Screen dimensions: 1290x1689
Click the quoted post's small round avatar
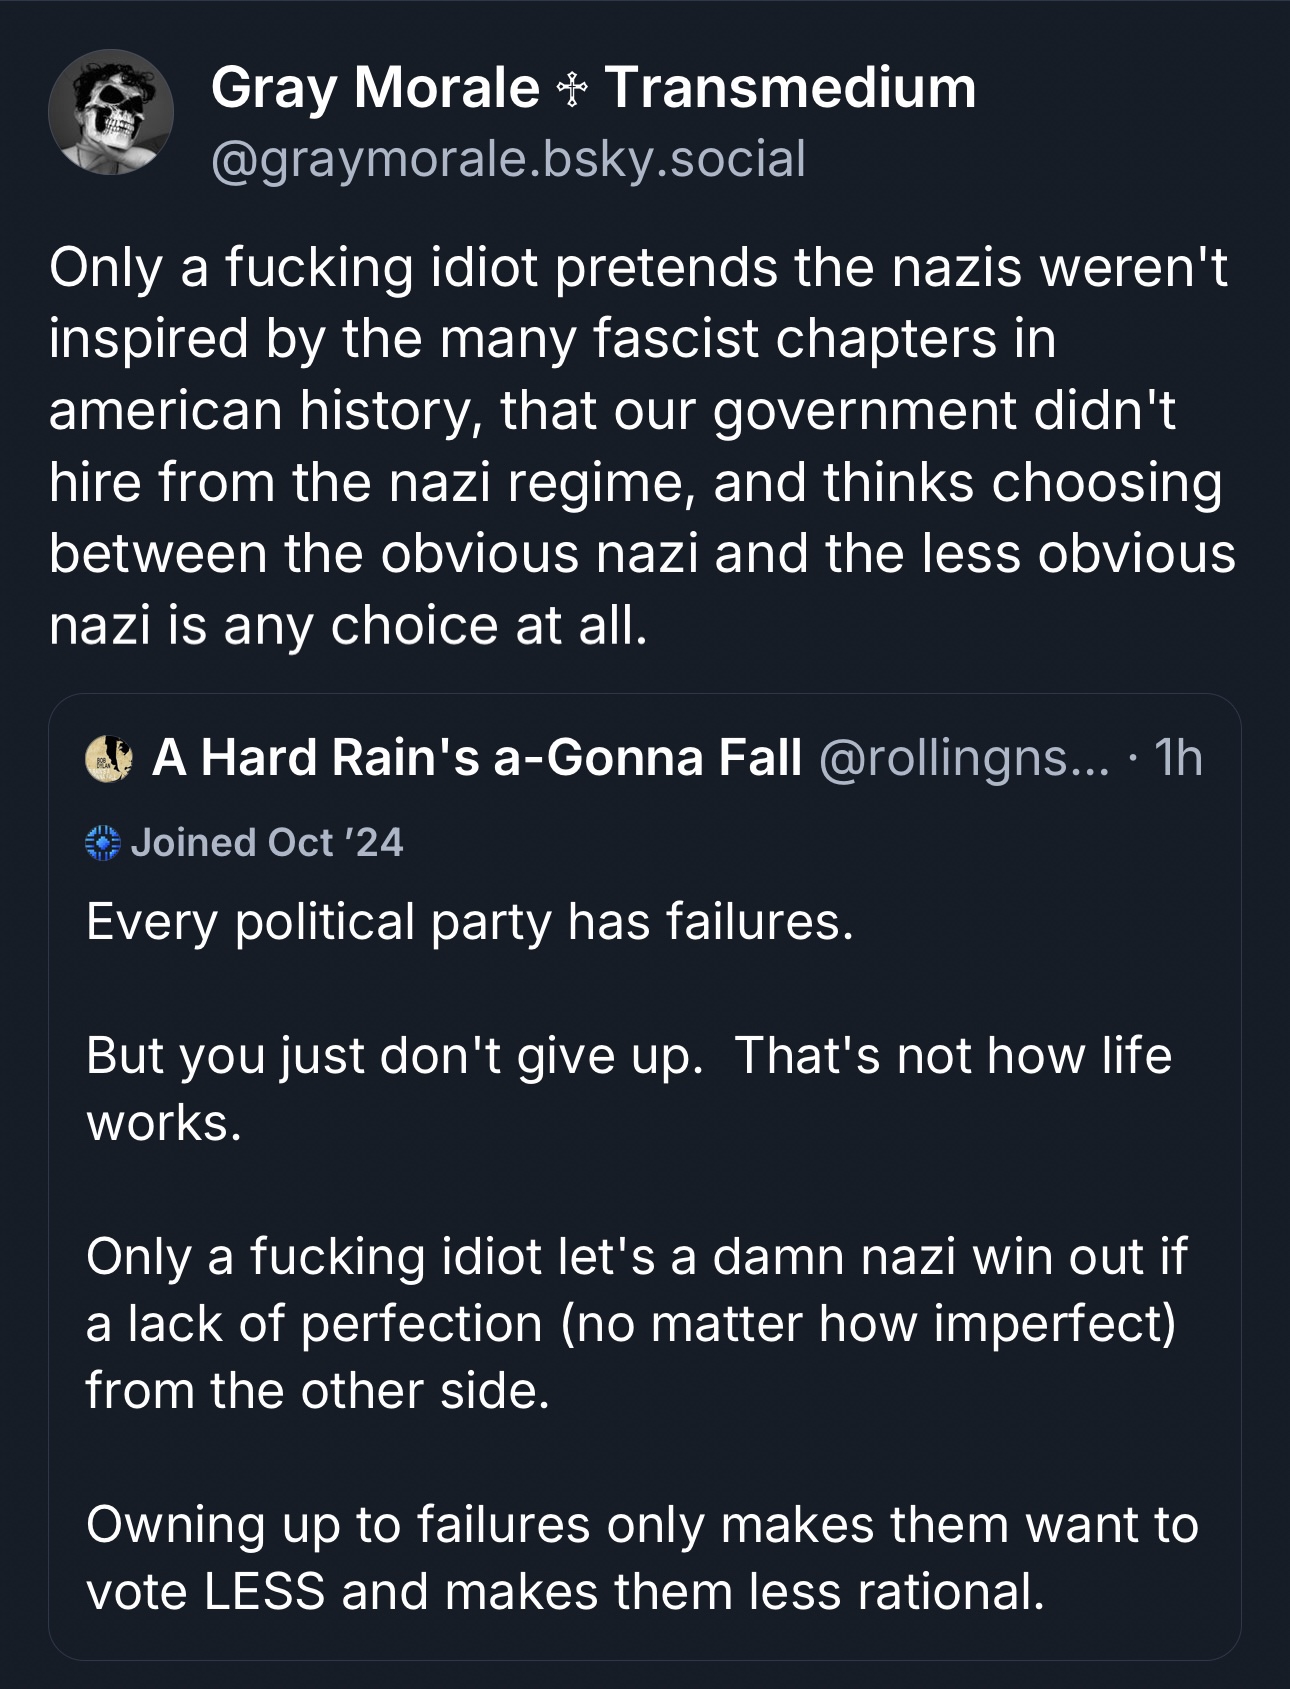[x=109, y=759]
